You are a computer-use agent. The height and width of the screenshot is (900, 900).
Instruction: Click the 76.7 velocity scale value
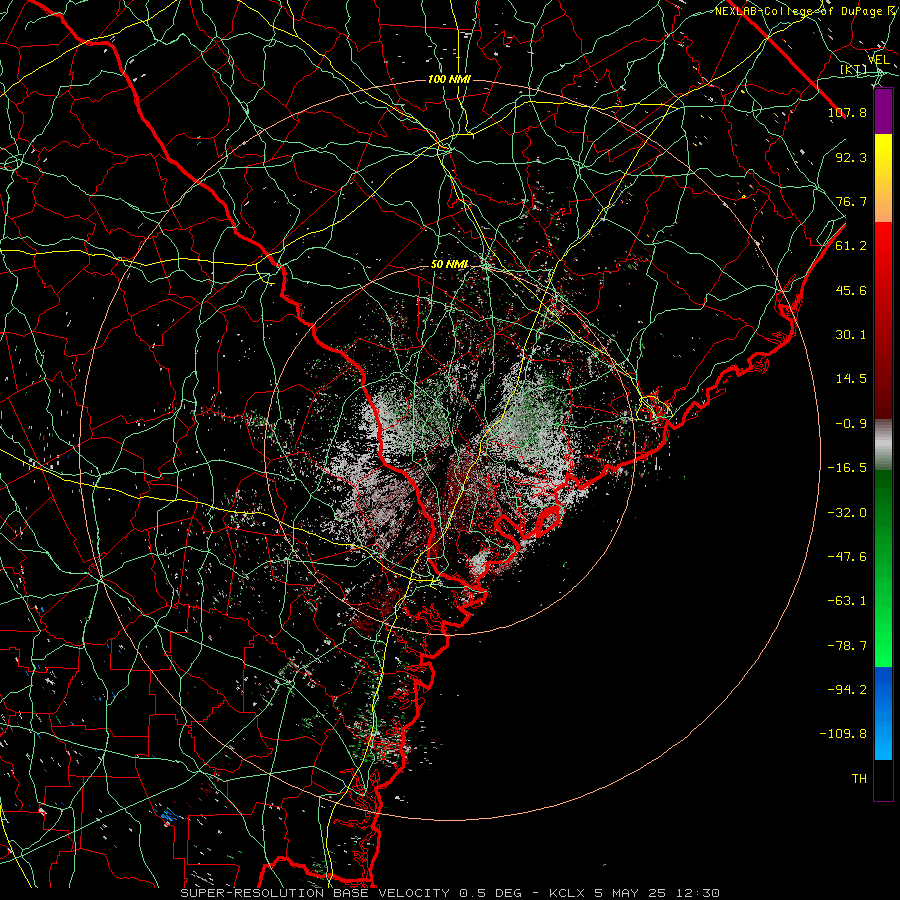pos(851,201)
